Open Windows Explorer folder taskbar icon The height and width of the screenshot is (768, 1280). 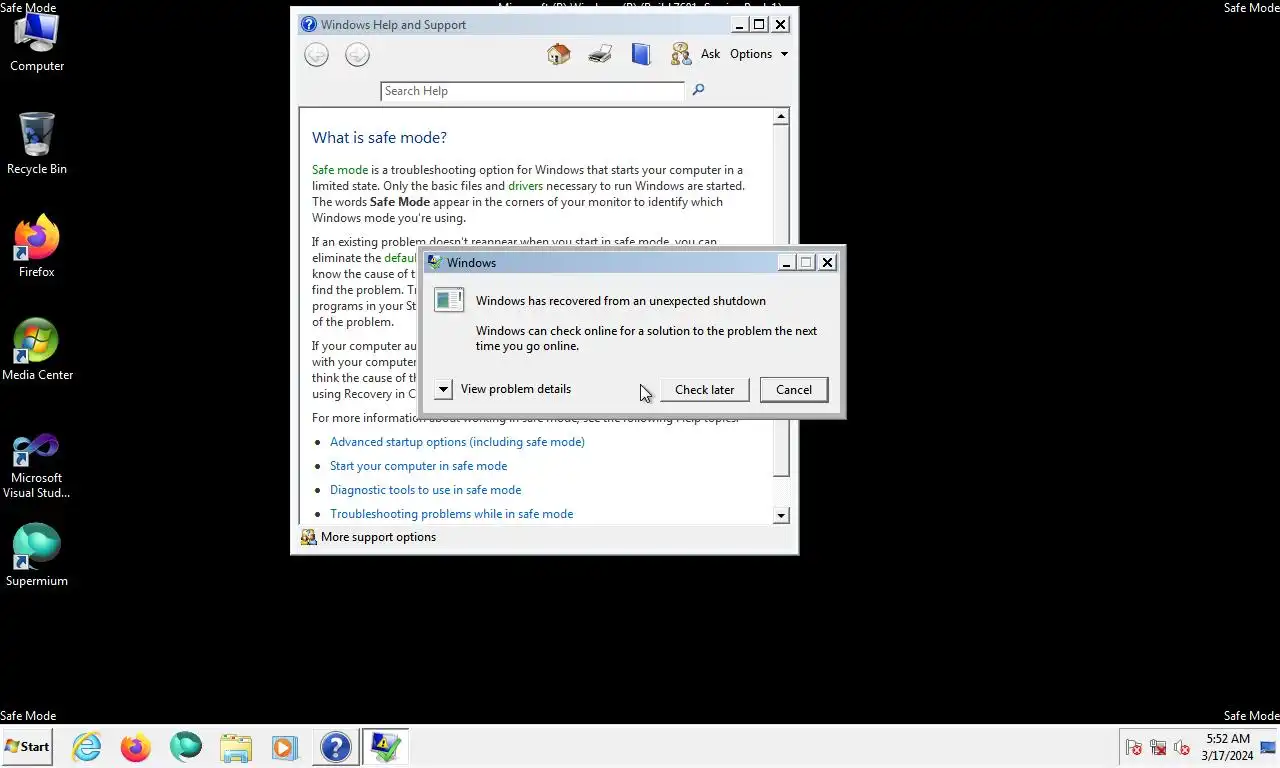(x=236, y=747)
